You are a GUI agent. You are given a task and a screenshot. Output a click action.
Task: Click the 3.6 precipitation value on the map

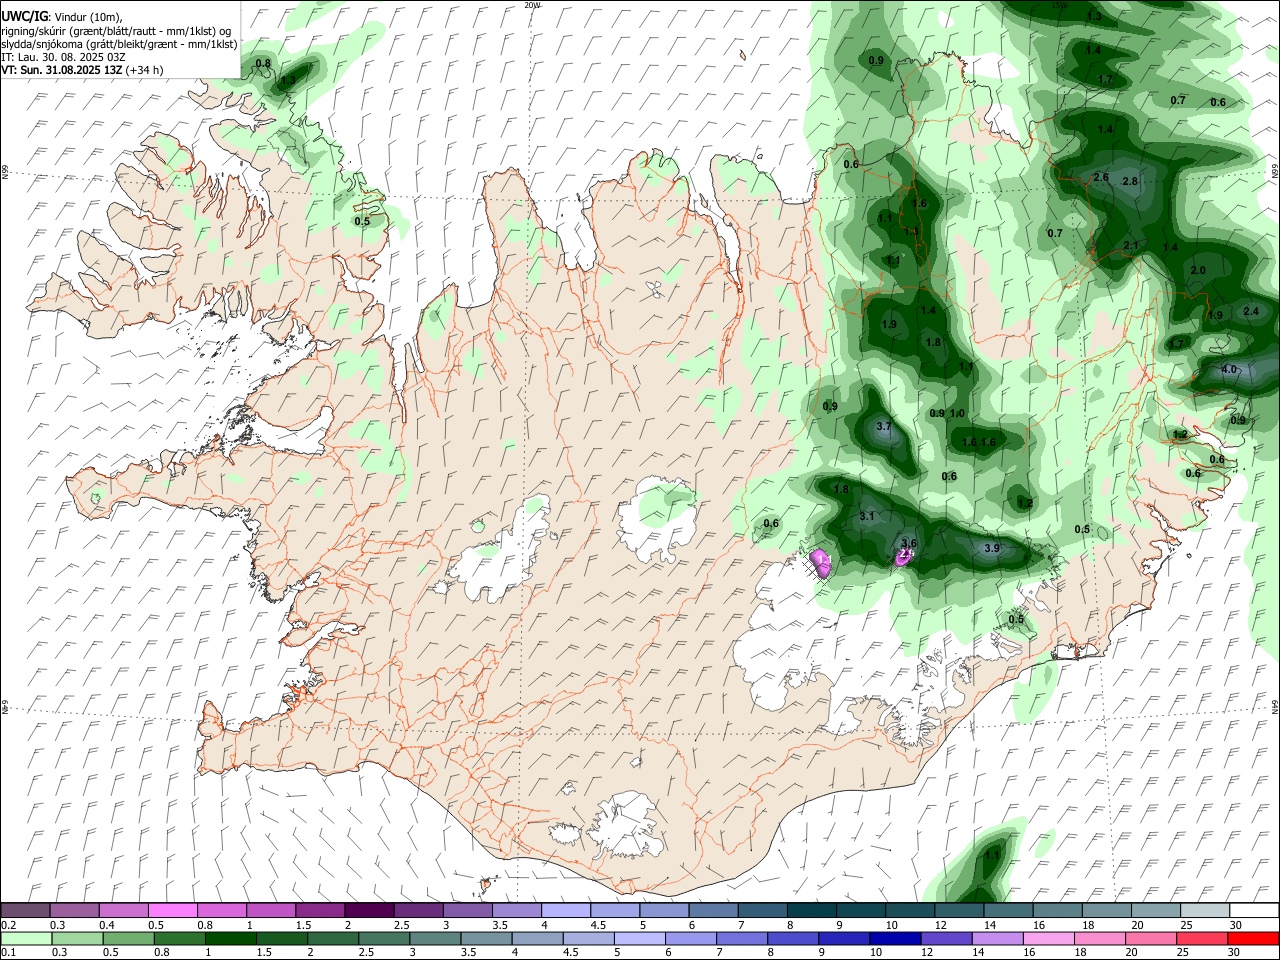pos(909,543)
